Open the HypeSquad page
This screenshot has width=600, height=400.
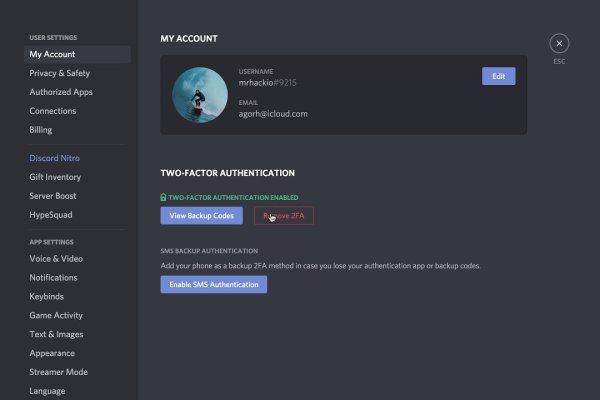click(51, 215)
